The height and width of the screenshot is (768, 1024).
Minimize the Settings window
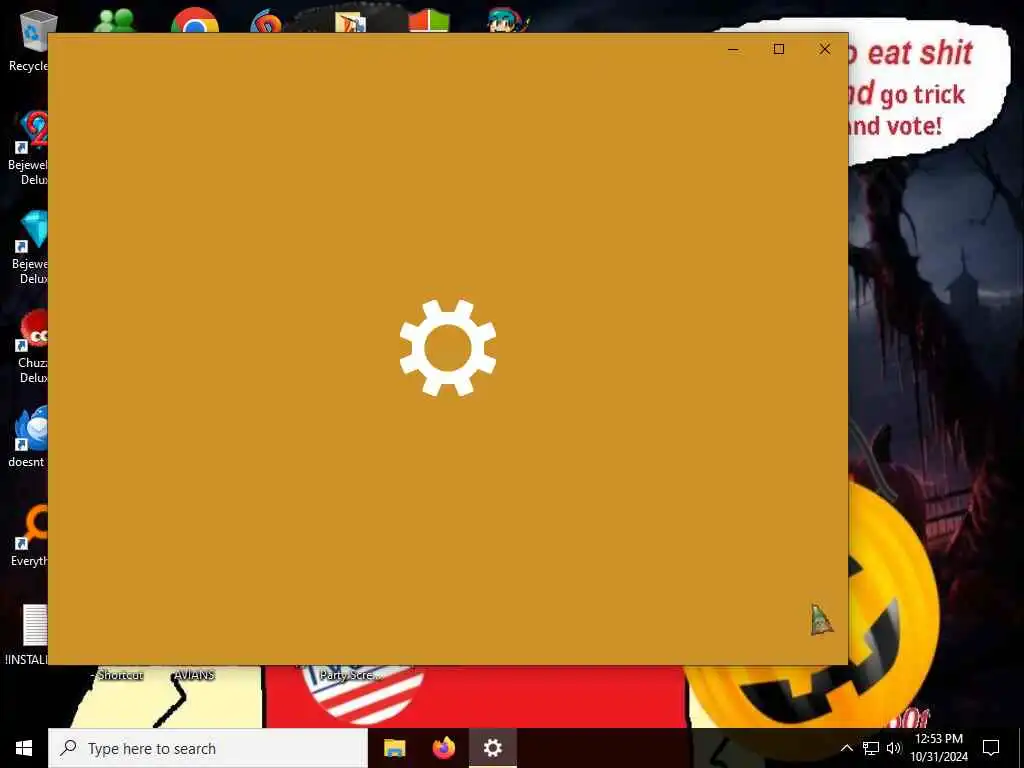[x=733, y=49]
